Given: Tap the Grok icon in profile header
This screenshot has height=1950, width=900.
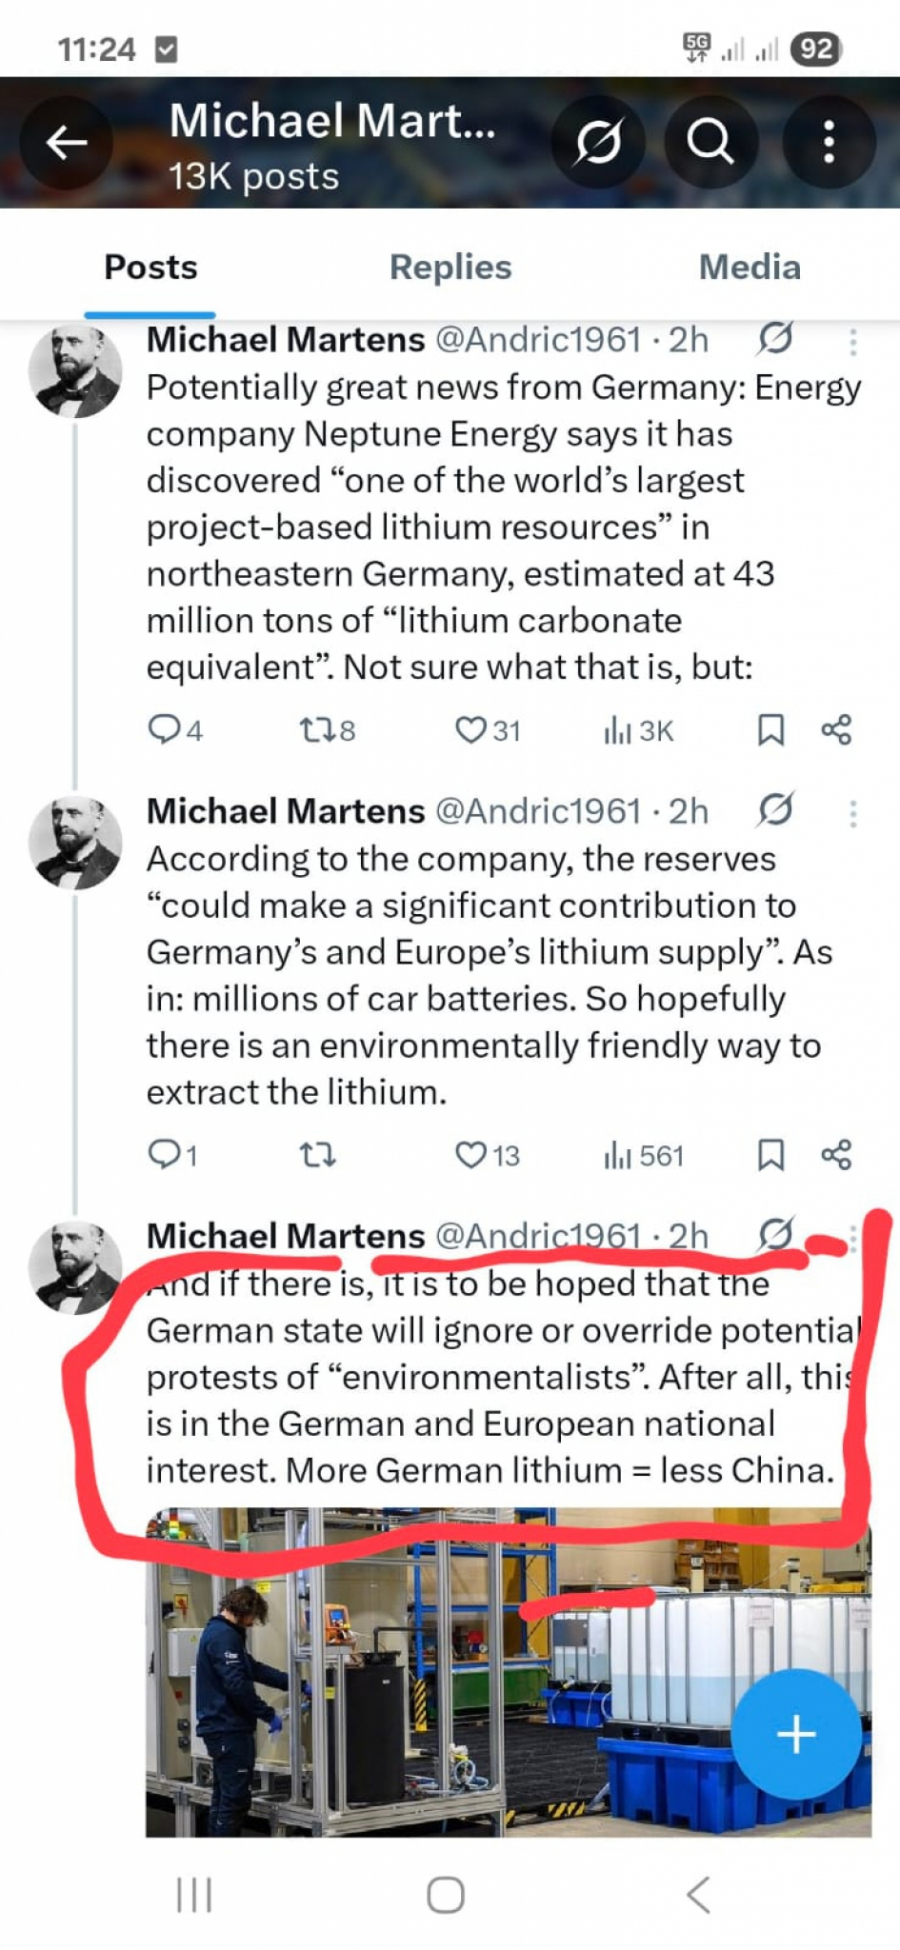Looking at the screenshot, I should [598, 142].
